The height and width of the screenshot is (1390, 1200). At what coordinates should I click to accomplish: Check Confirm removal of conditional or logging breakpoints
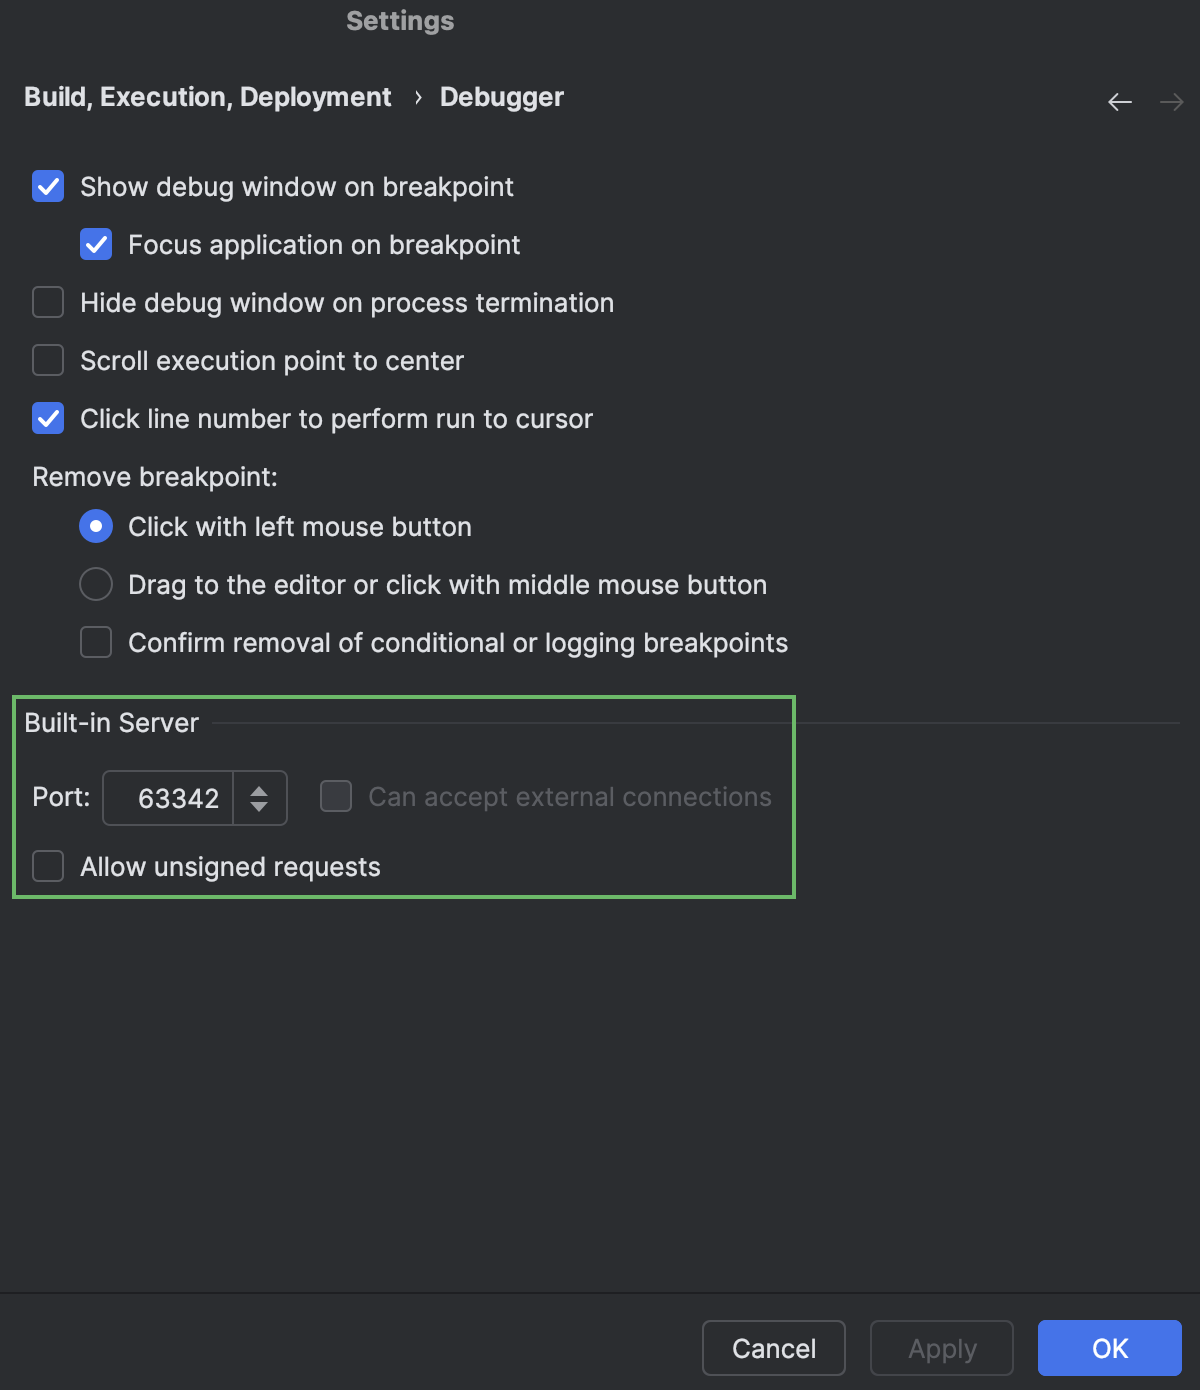tap(95, 642)
